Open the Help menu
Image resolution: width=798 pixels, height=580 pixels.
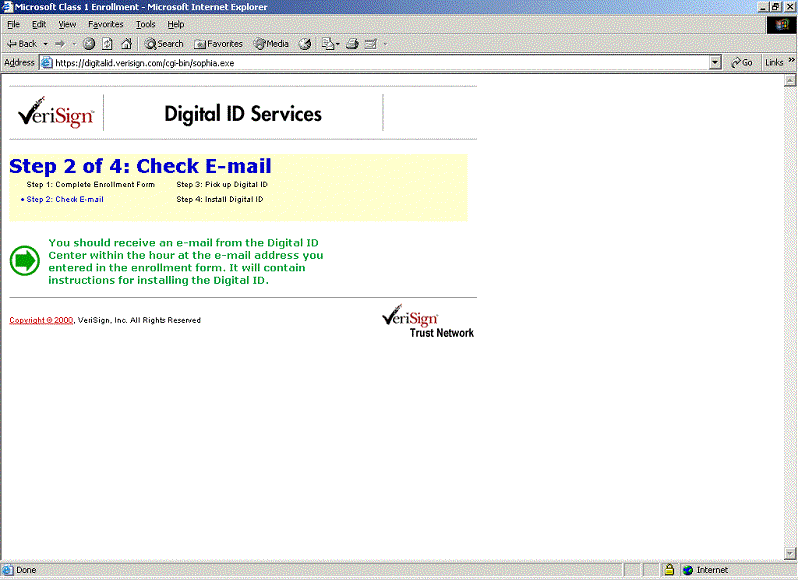pos(176,24)
